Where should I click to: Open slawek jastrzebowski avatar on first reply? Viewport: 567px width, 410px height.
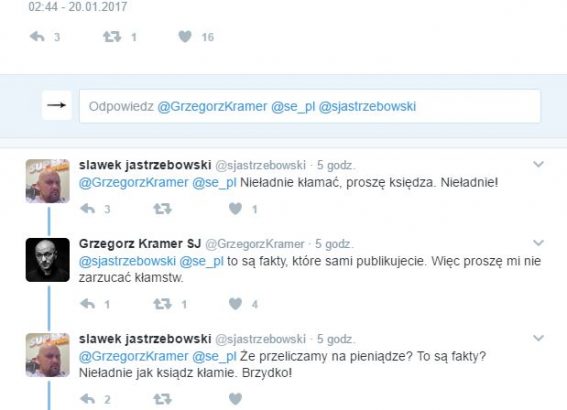(x=47, y=181)
